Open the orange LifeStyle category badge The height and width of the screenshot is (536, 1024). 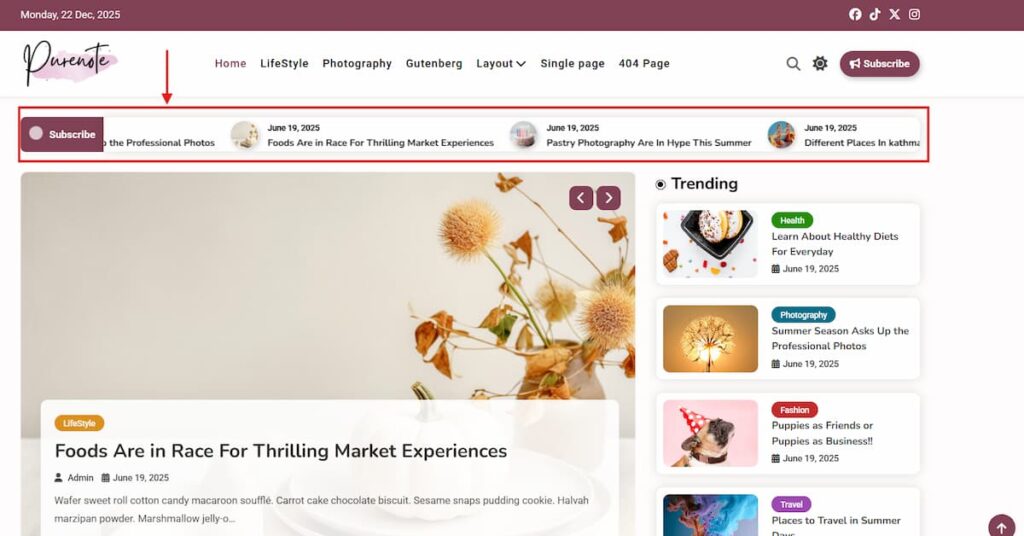tap(79, 423)
